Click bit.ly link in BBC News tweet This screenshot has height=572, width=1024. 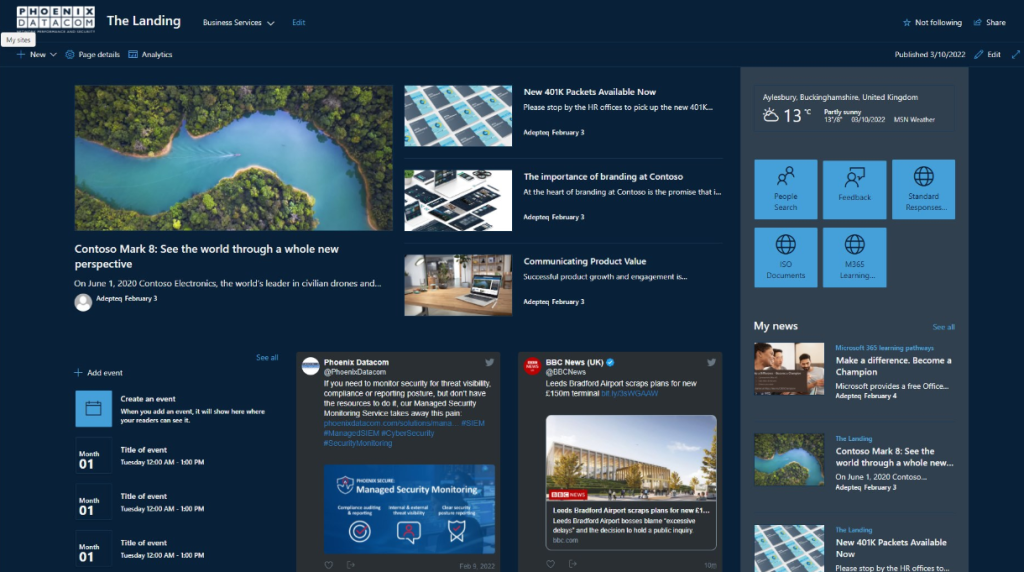click(630, 394)
